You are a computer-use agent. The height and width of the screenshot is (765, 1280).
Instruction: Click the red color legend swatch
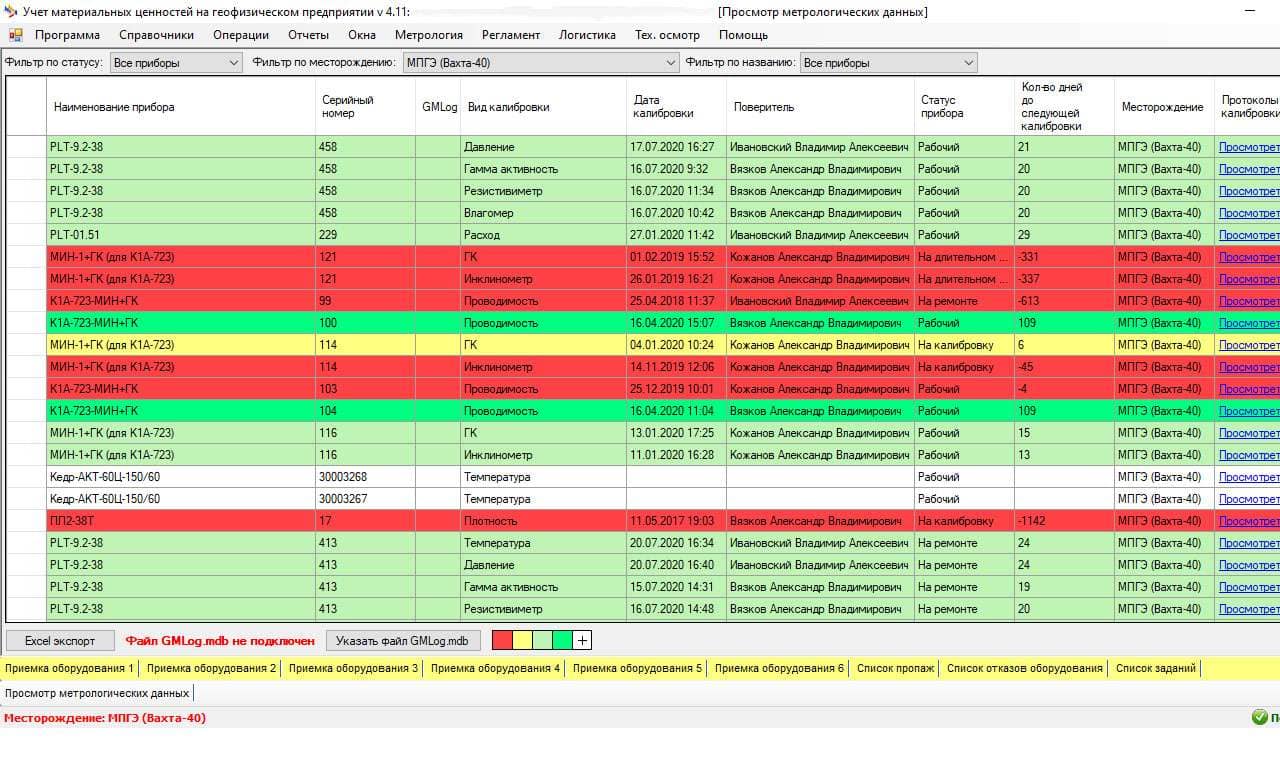503,640
